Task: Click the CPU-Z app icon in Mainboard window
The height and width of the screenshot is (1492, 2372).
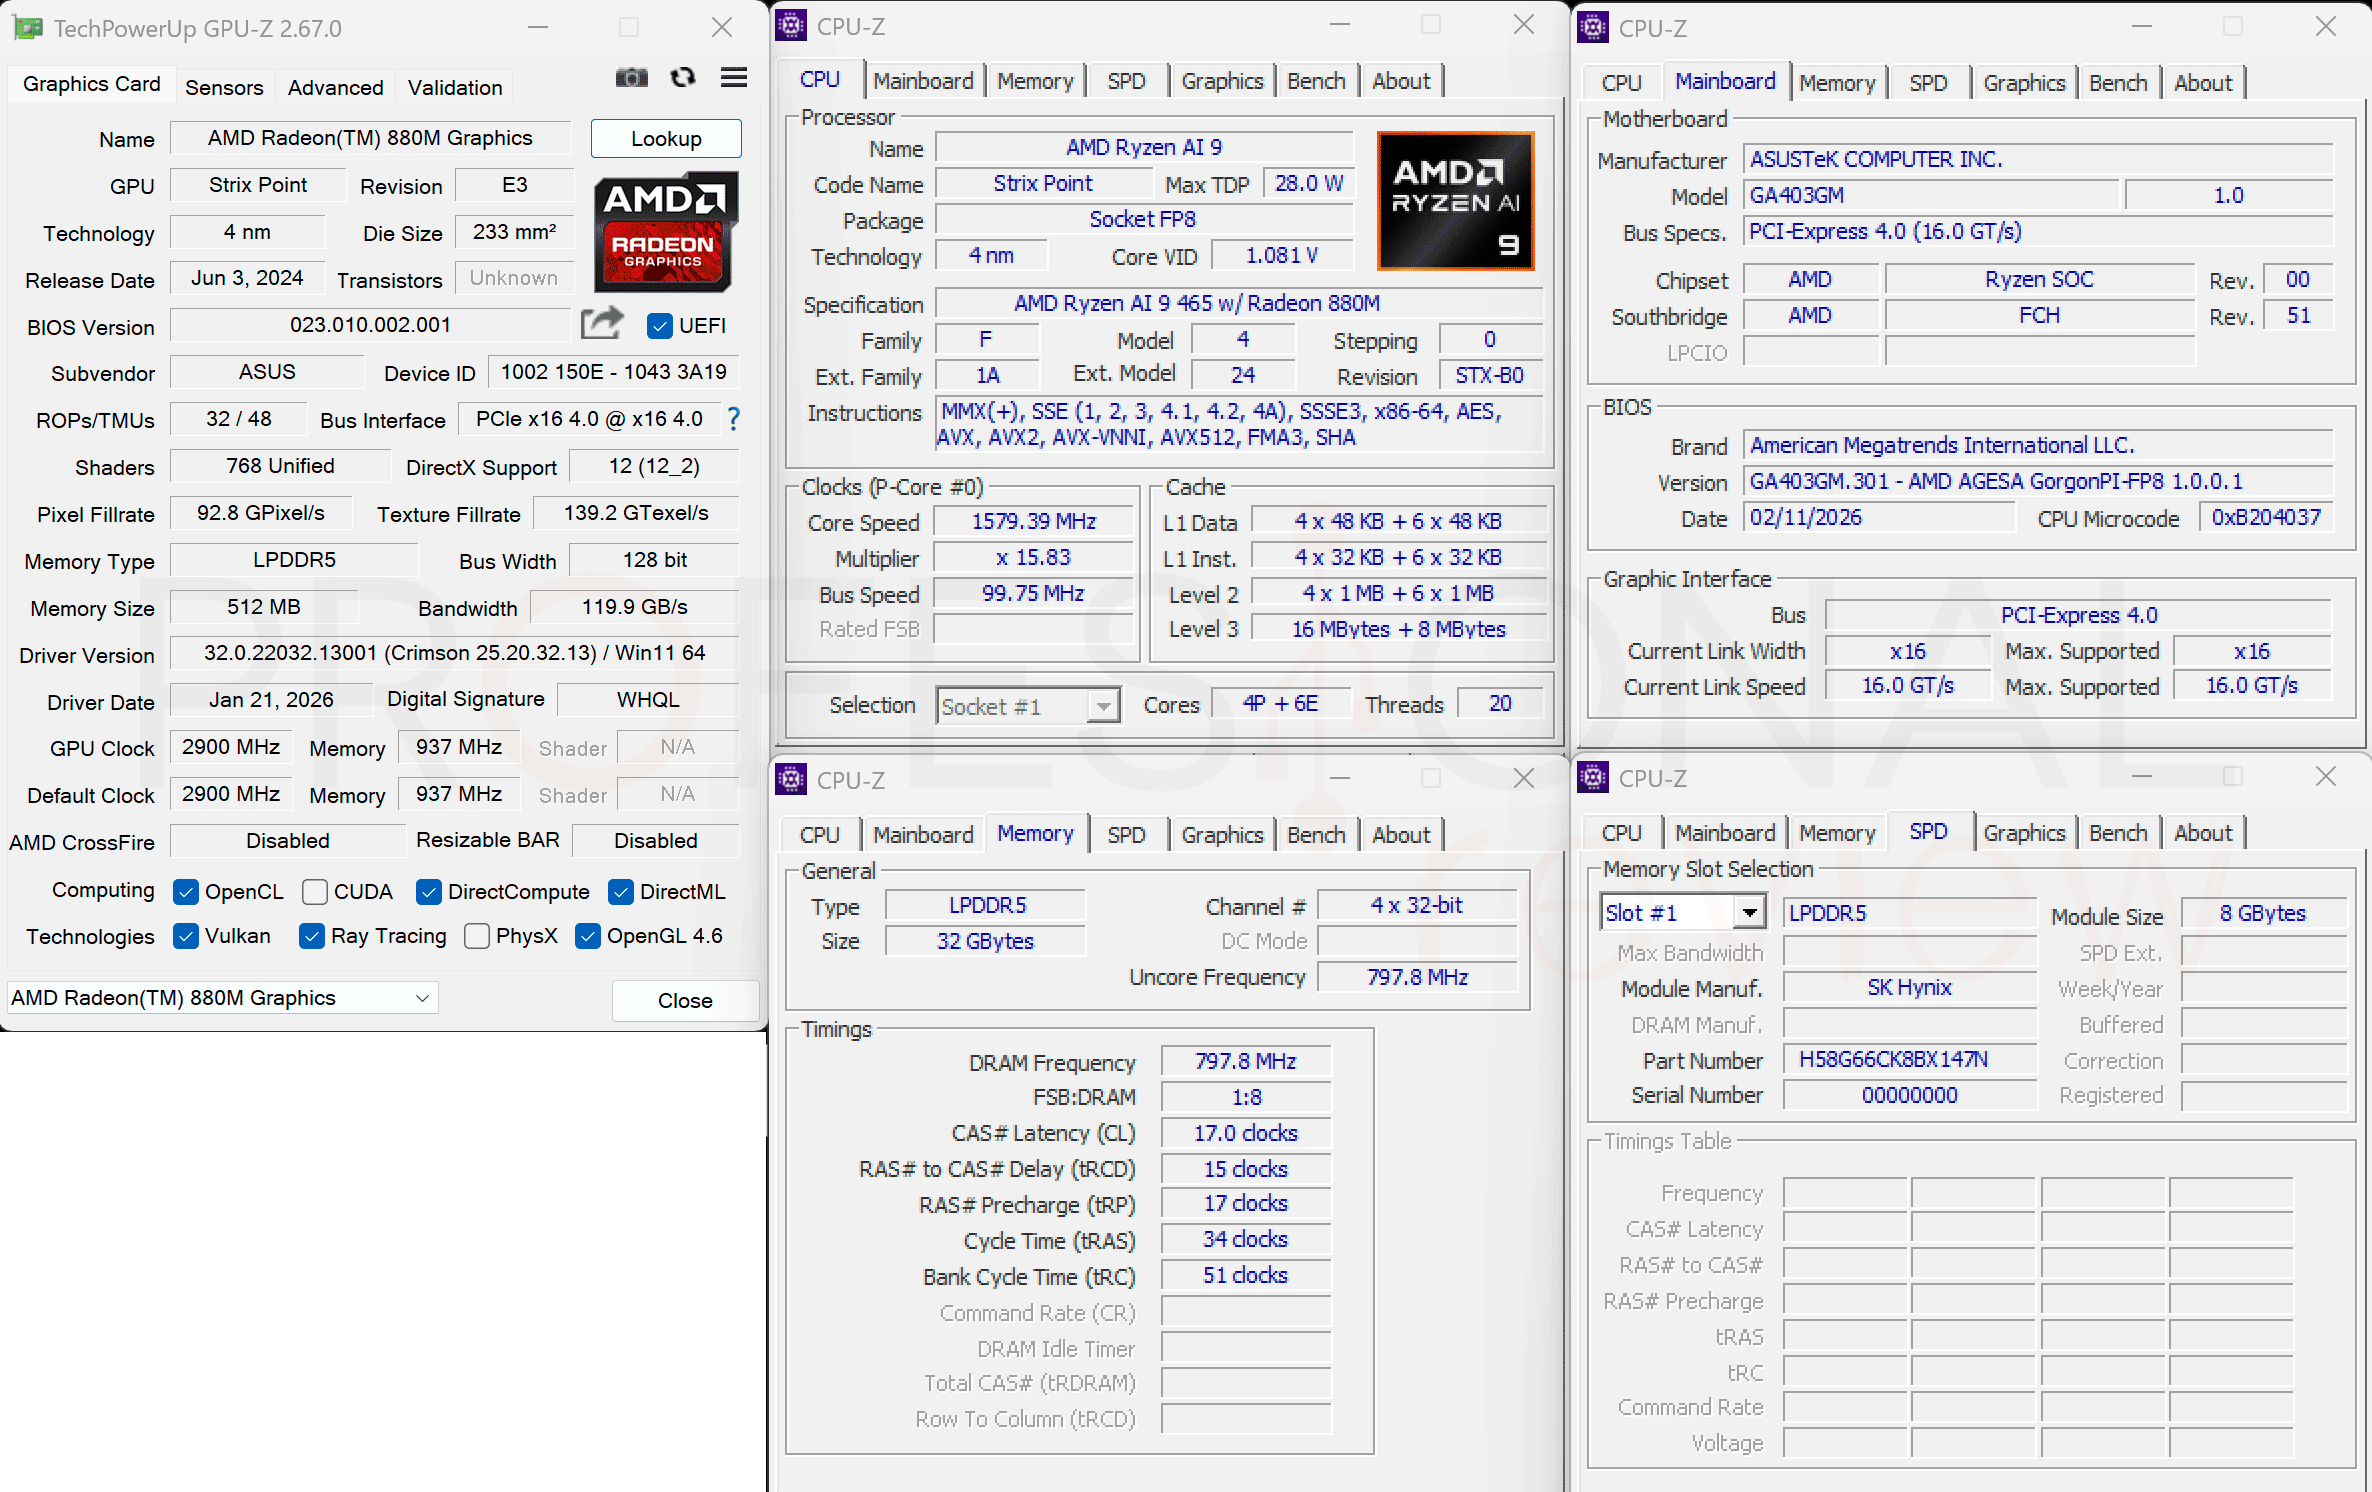Action: [x=1593, y=28]
